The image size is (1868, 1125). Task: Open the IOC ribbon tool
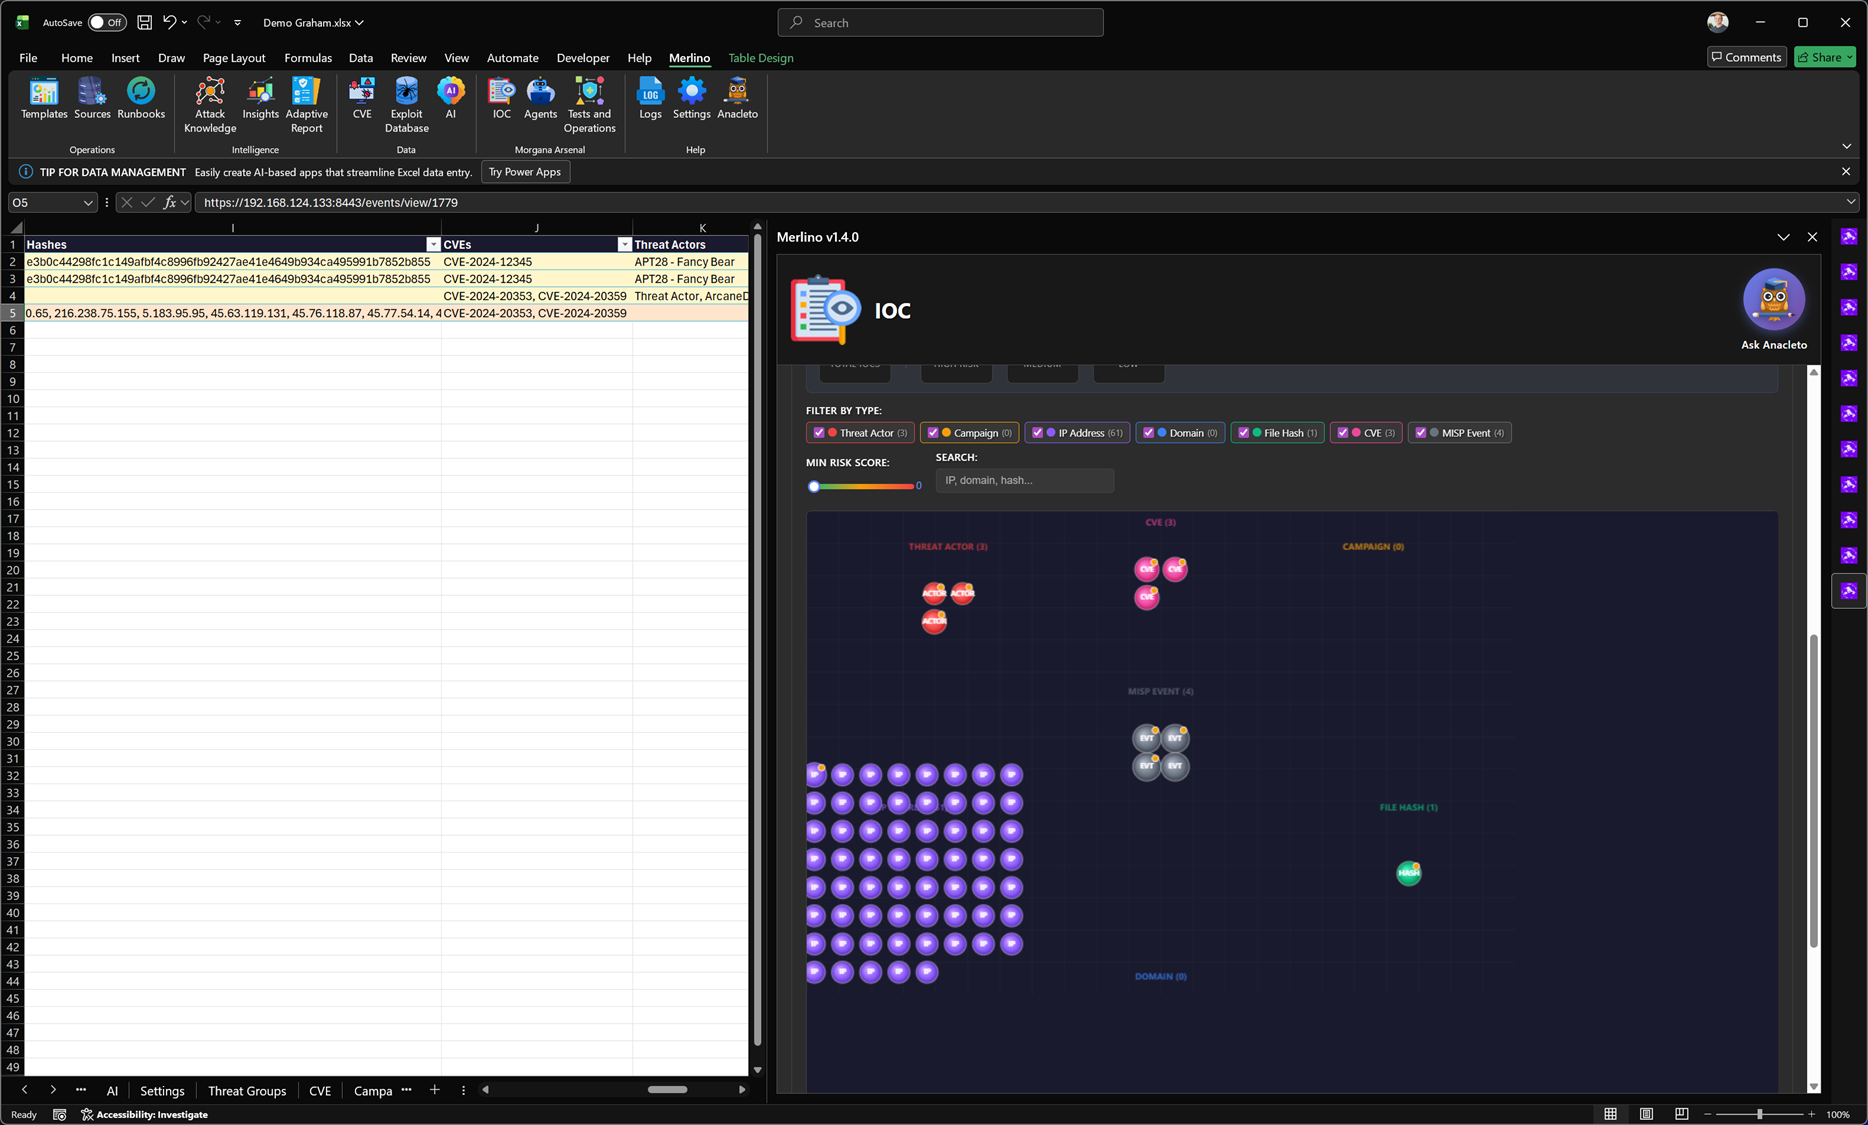coord(501,99)
